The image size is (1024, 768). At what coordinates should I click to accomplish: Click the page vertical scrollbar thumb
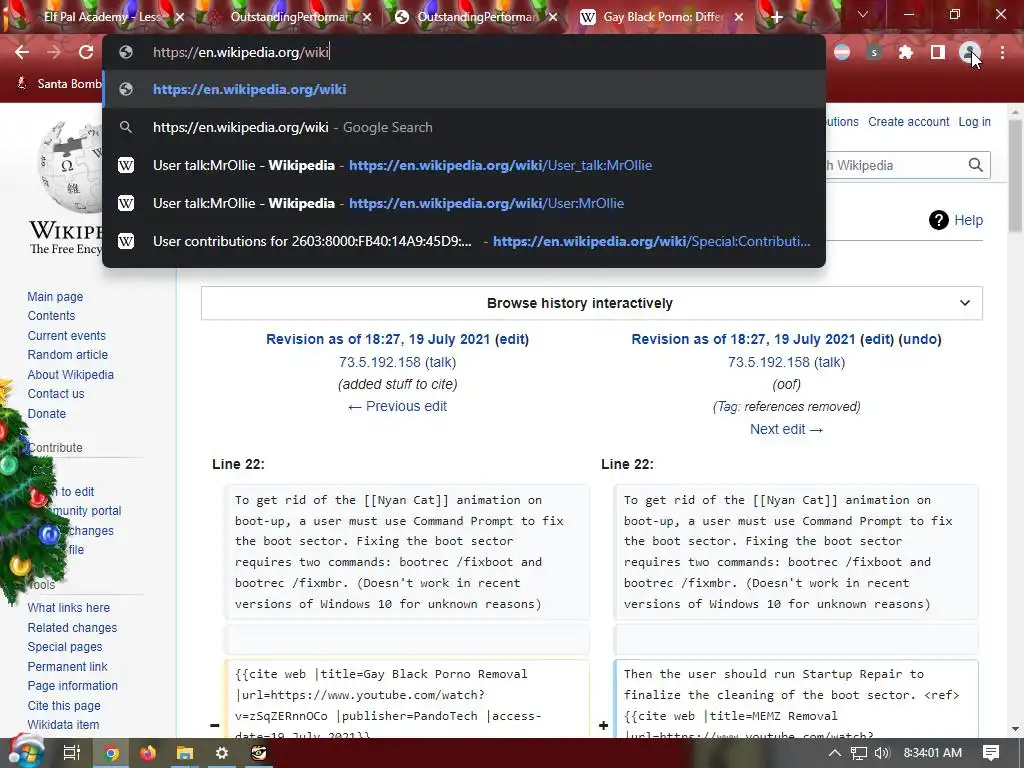click(x=1015, y=176)
